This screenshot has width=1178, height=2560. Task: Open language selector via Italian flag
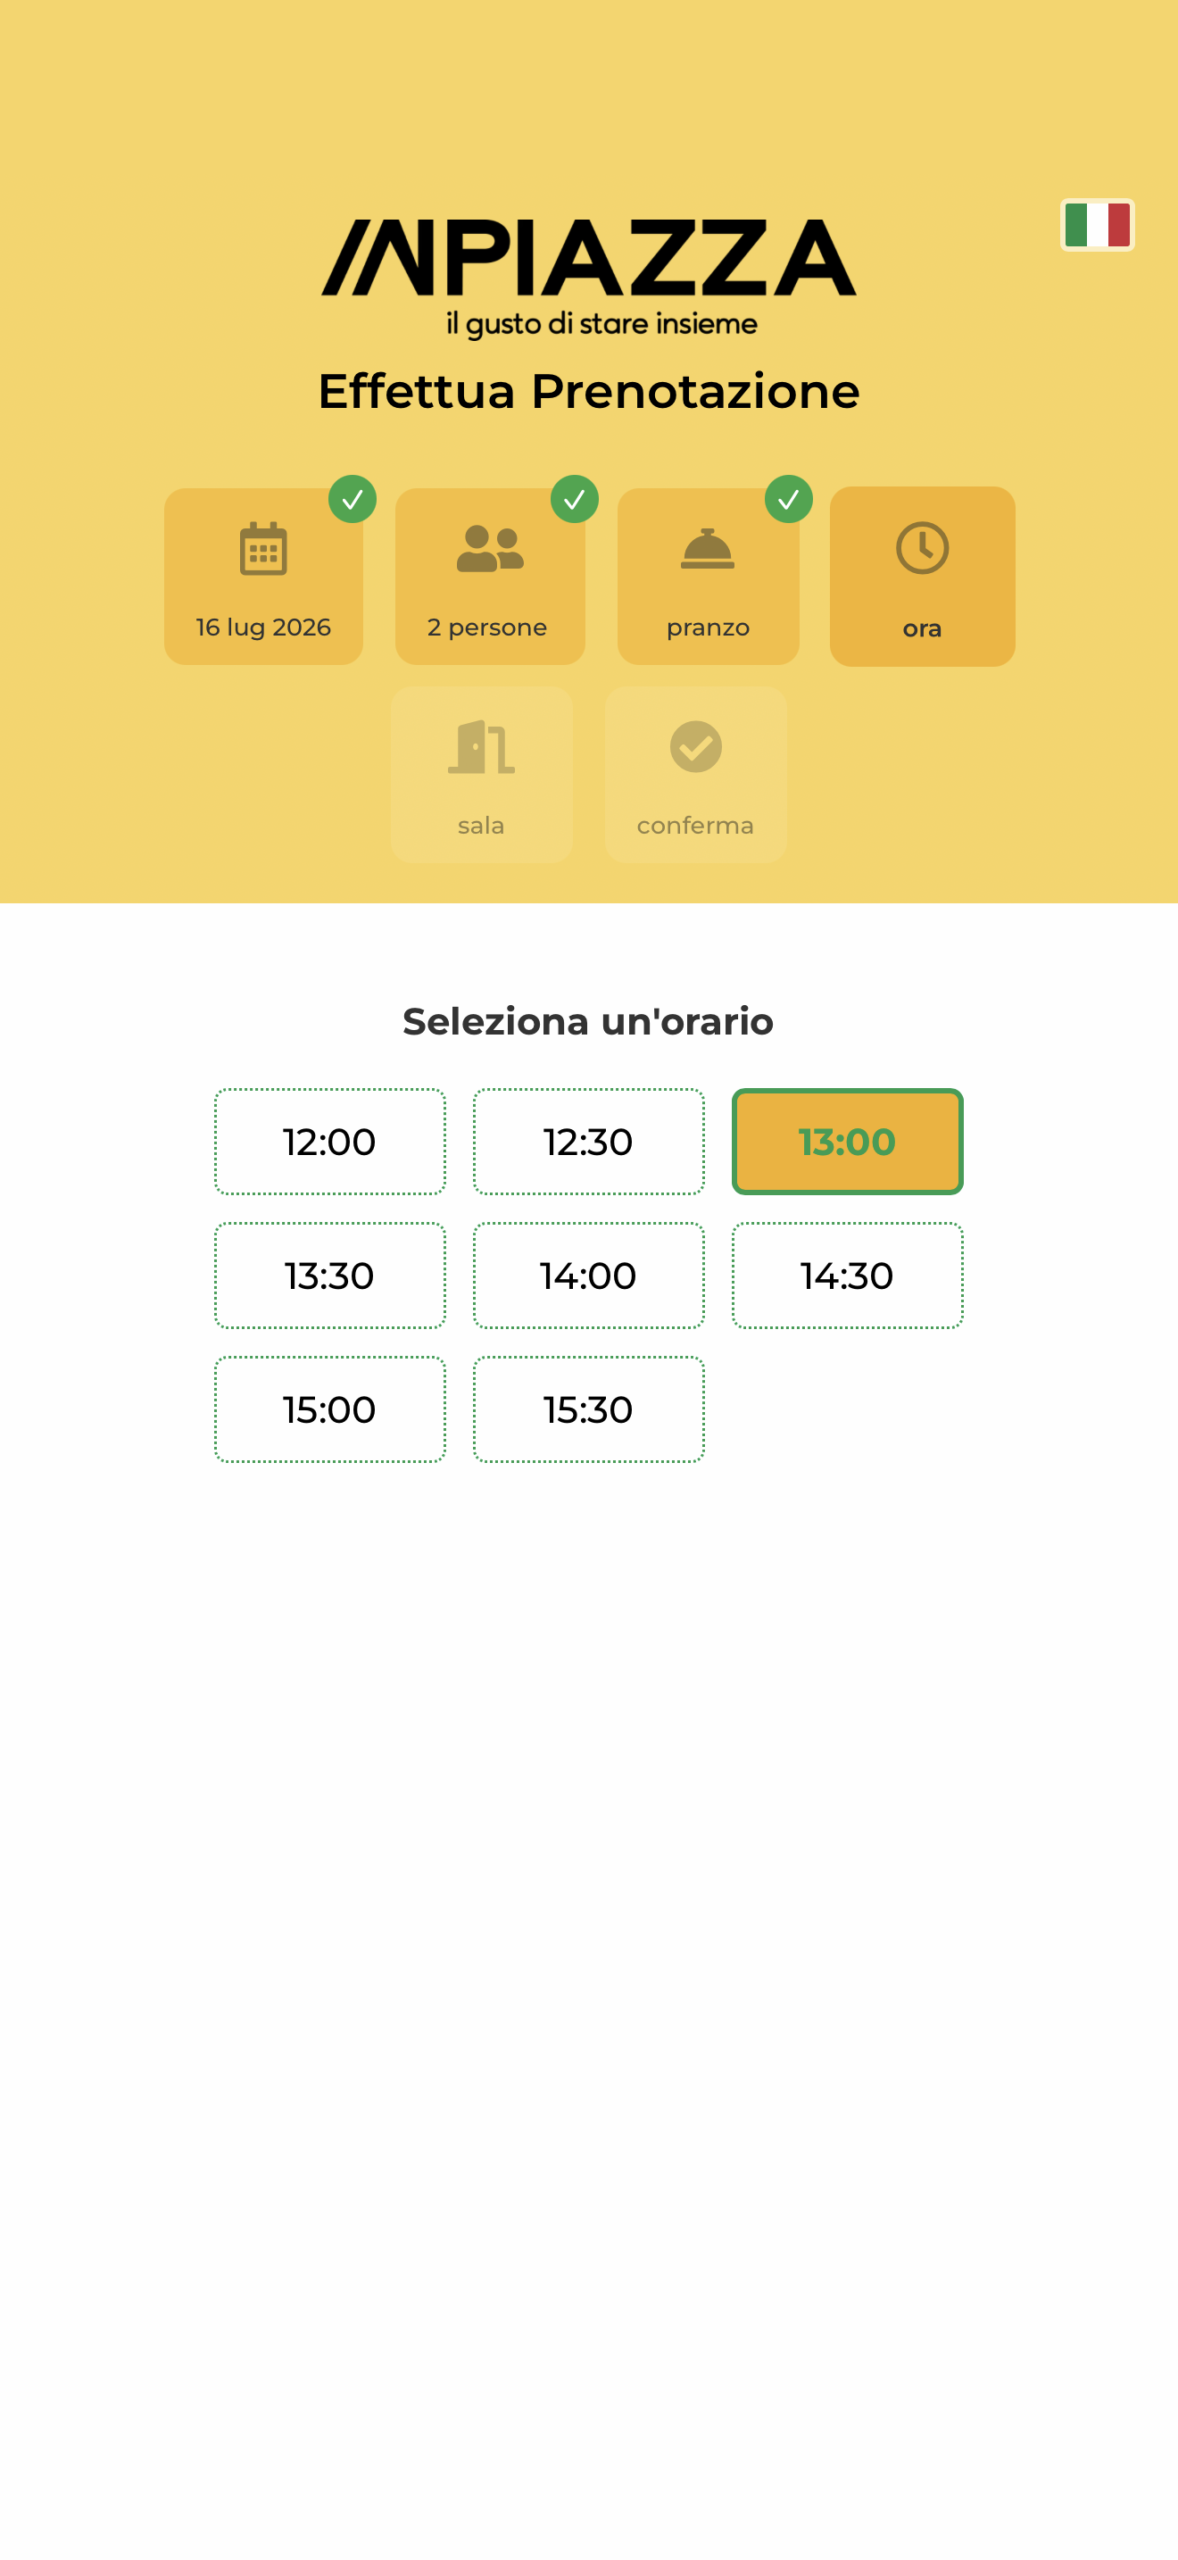tap(1097, 224)
